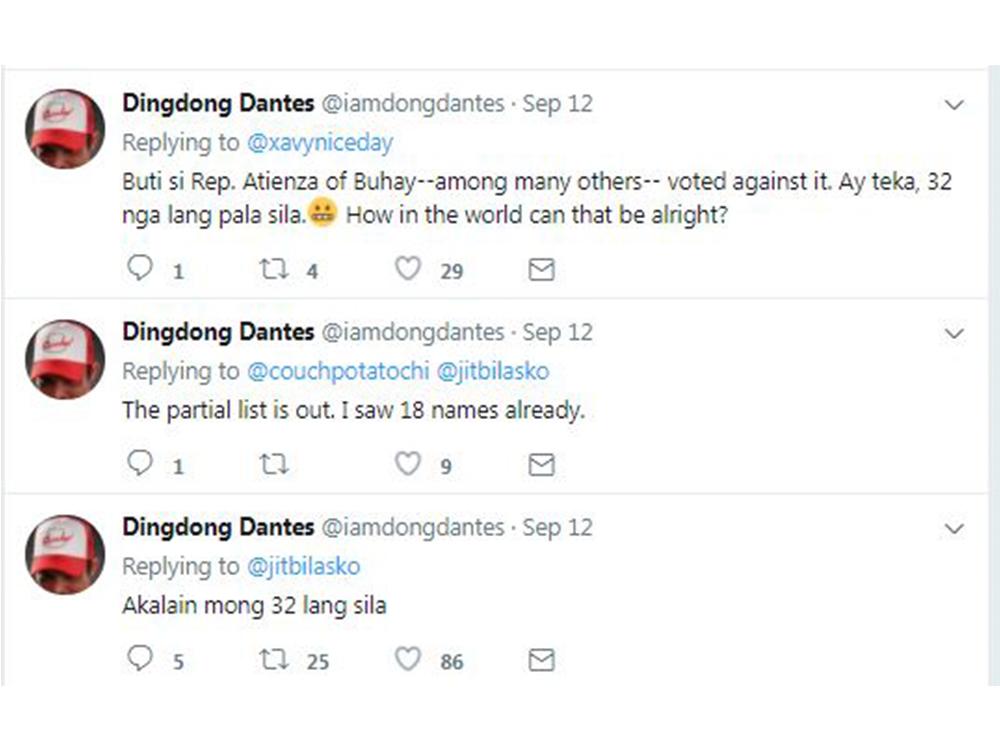Reply to the 'Akalain mong' tweet
The image size is (1000, 750).
click(x=141, y=659)
